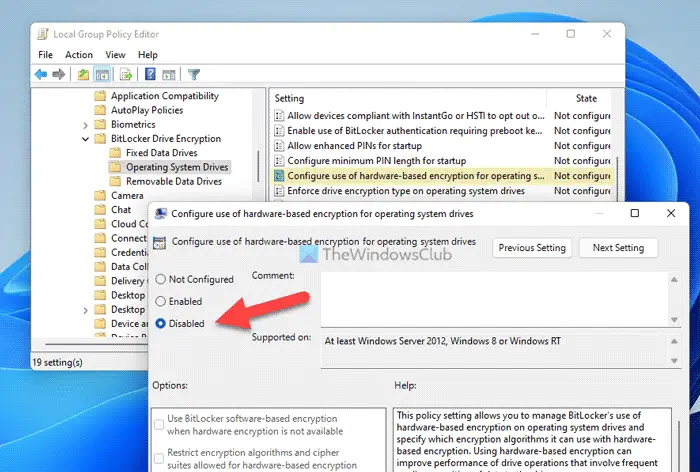Click the tree pane vertical scrollbar
Screen dimensions: 700x472
tap(258, 166)
